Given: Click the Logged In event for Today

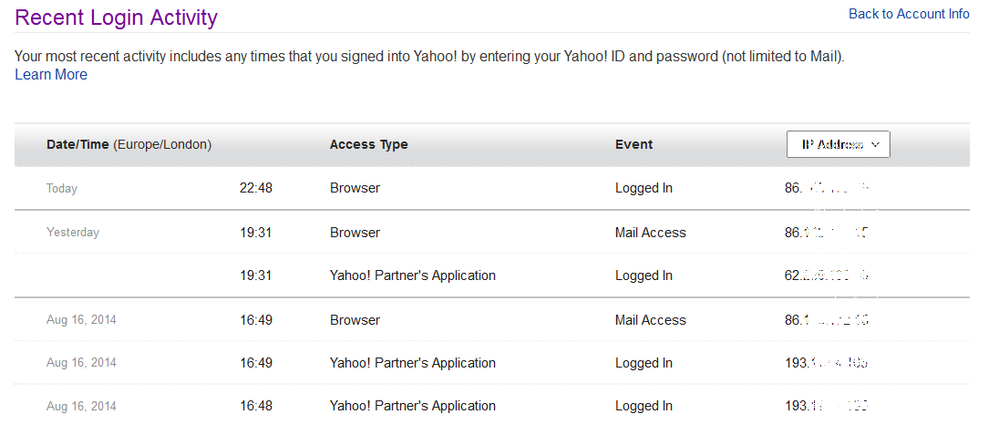Looking at the screenshot, I should [x=643, y=189].
